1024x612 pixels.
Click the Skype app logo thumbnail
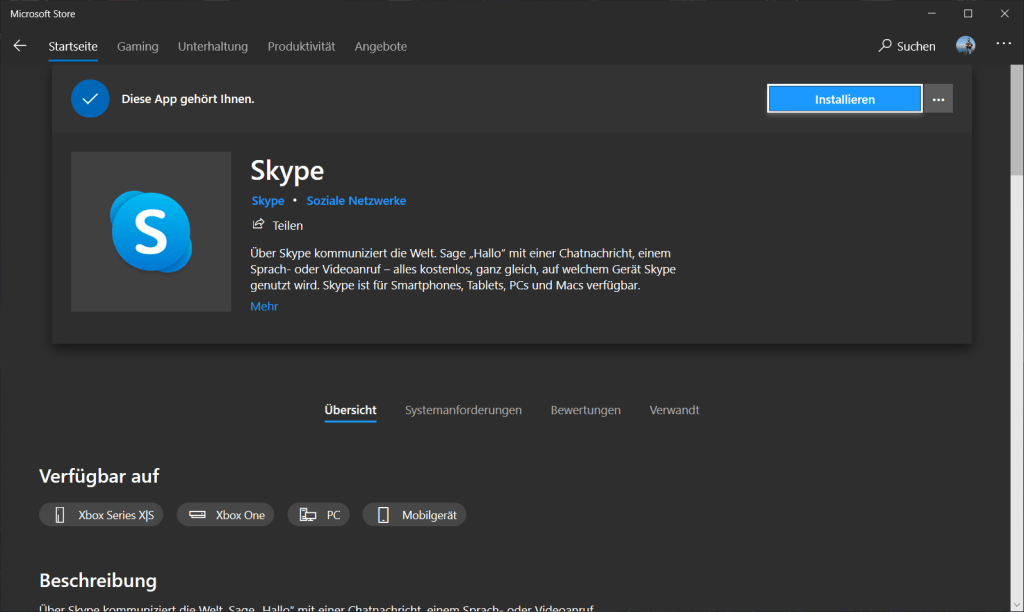(x=151, y=232)
